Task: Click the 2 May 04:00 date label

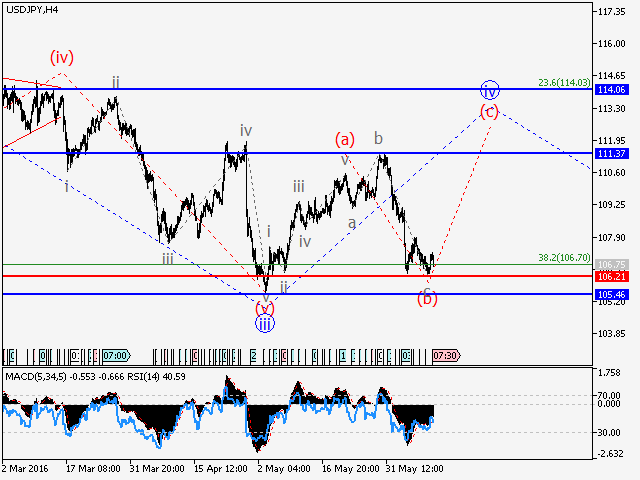Action: click(284, 469)
